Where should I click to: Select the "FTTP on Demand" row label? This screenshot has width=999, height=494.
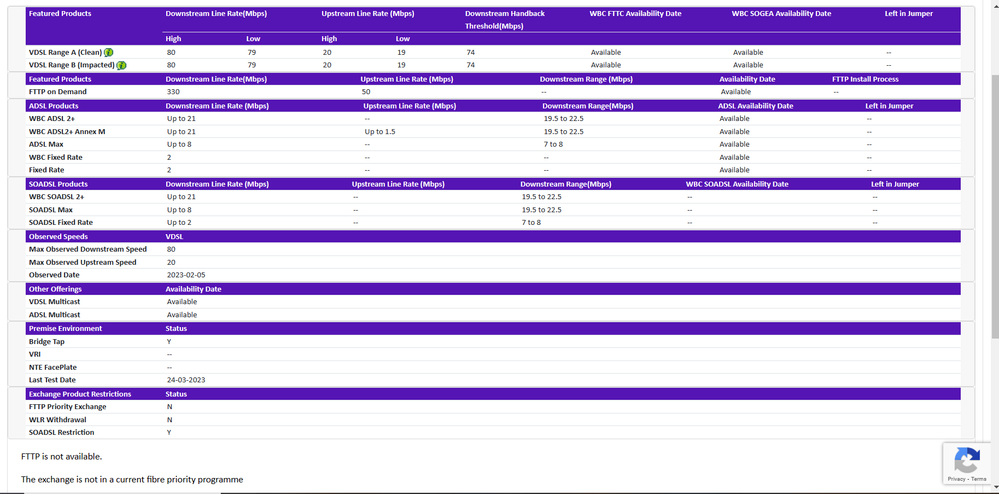pos(57,92)
